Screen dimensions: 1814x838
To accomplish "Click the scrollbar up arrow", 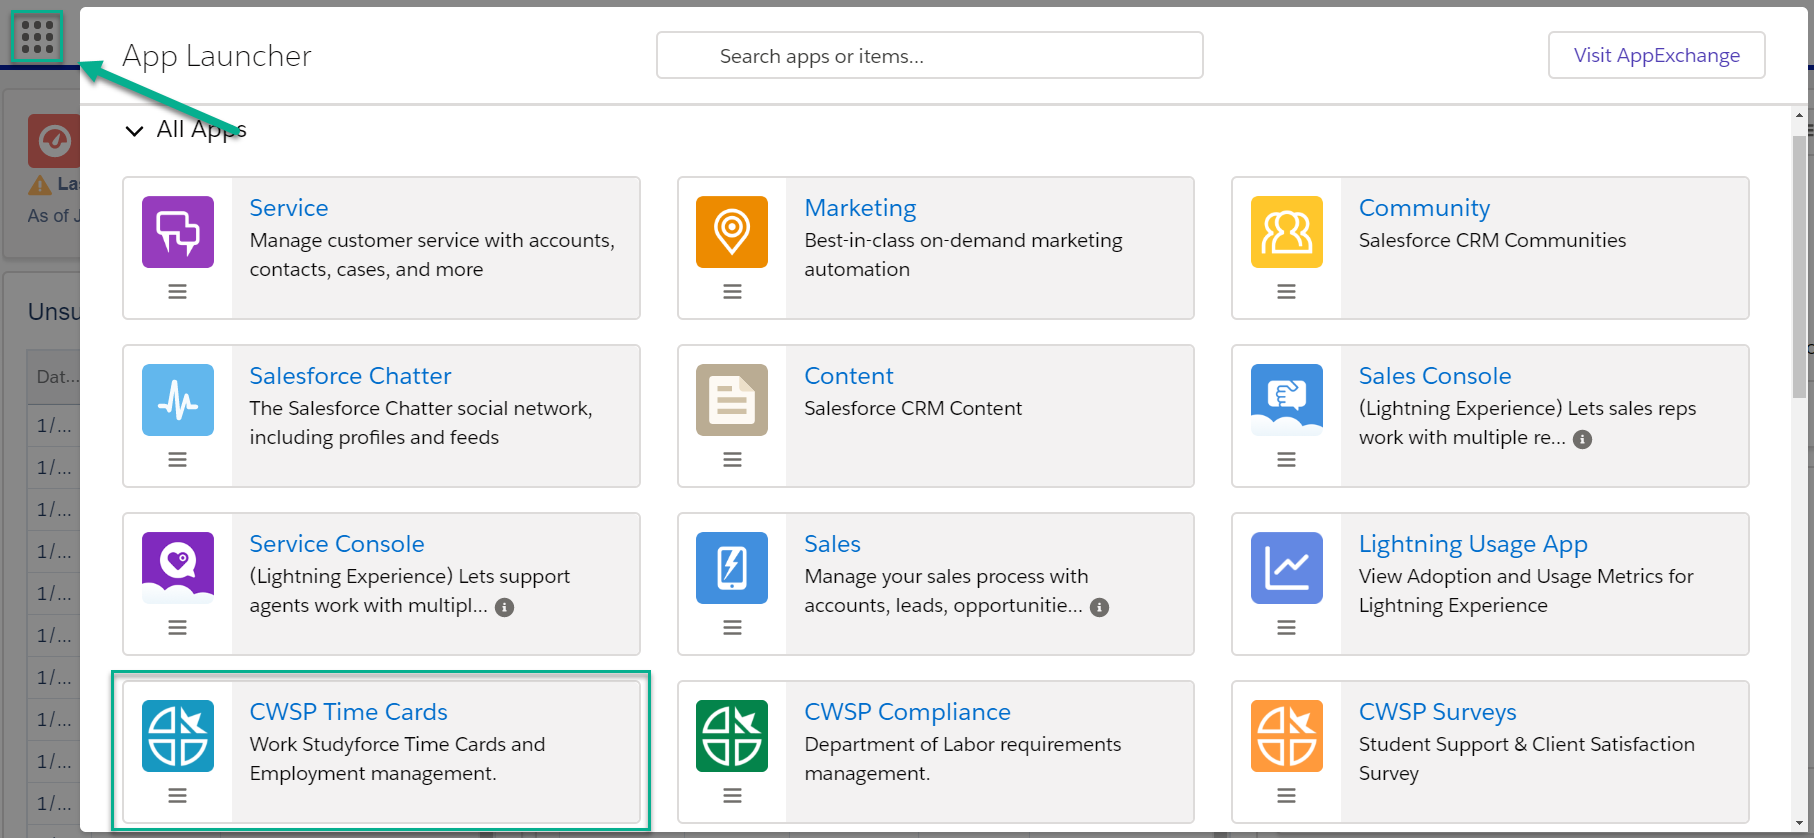I will [1799, 116].
